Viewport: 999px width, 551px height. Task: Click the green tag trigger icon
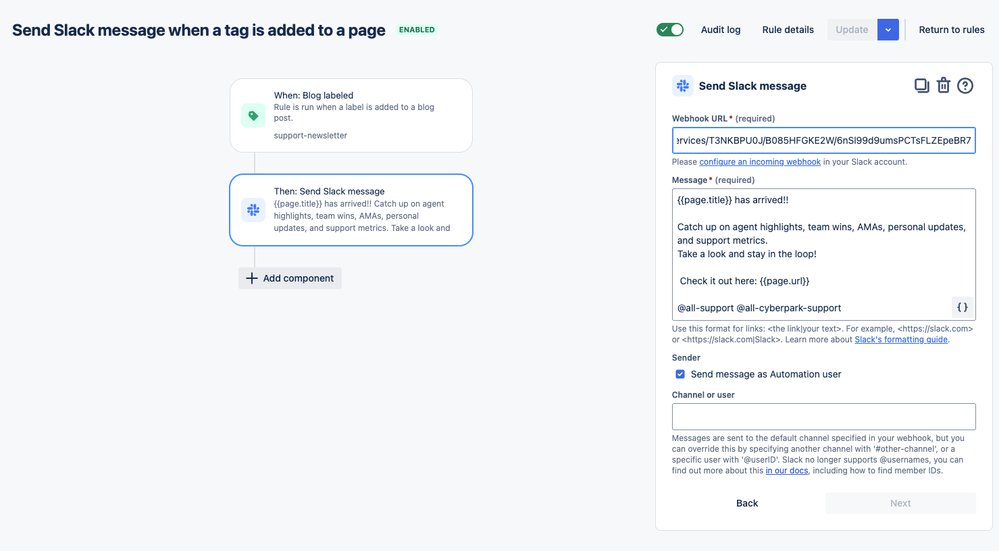(253, 115)
